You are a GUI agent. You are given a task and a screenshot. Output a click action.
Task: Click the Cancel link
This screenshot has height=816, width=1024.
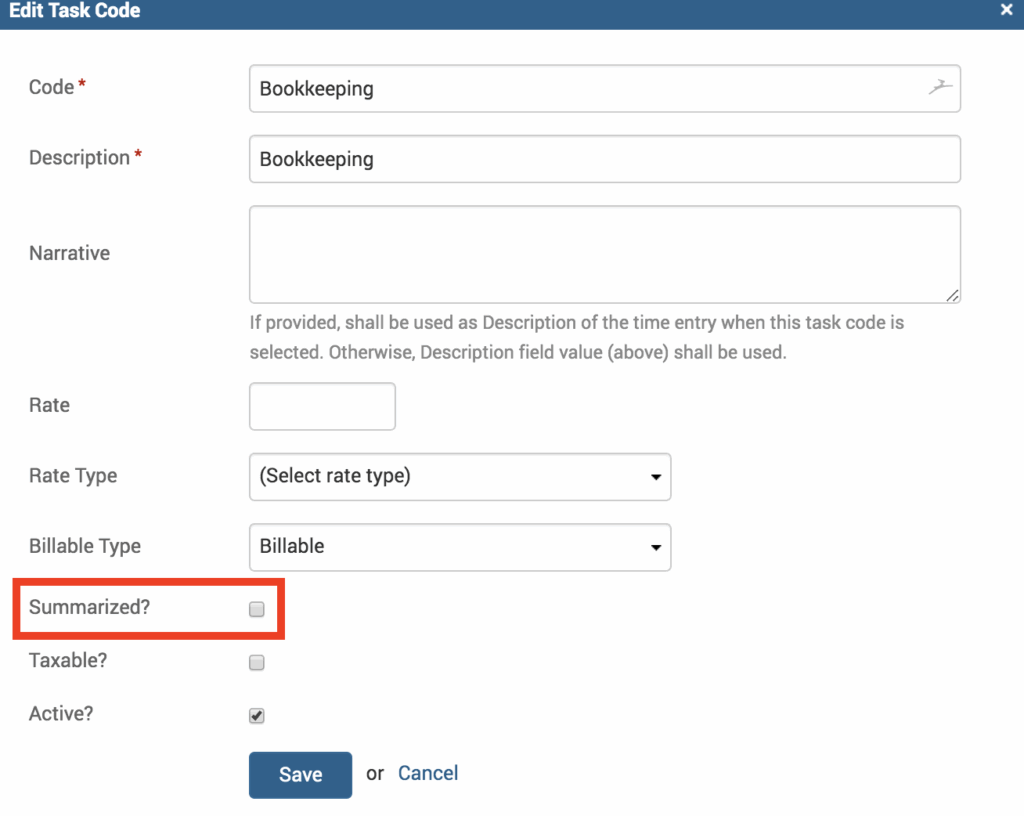(428, 773)
